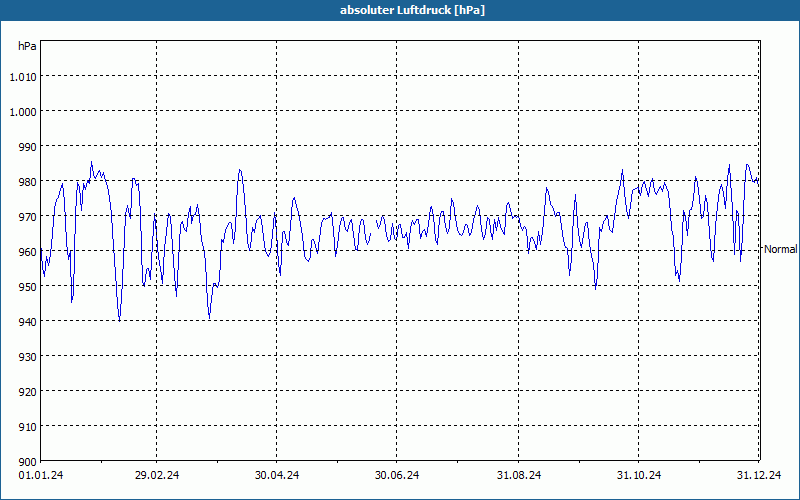
Task: Click the '920' y-axis value
Action: [28, 392]
